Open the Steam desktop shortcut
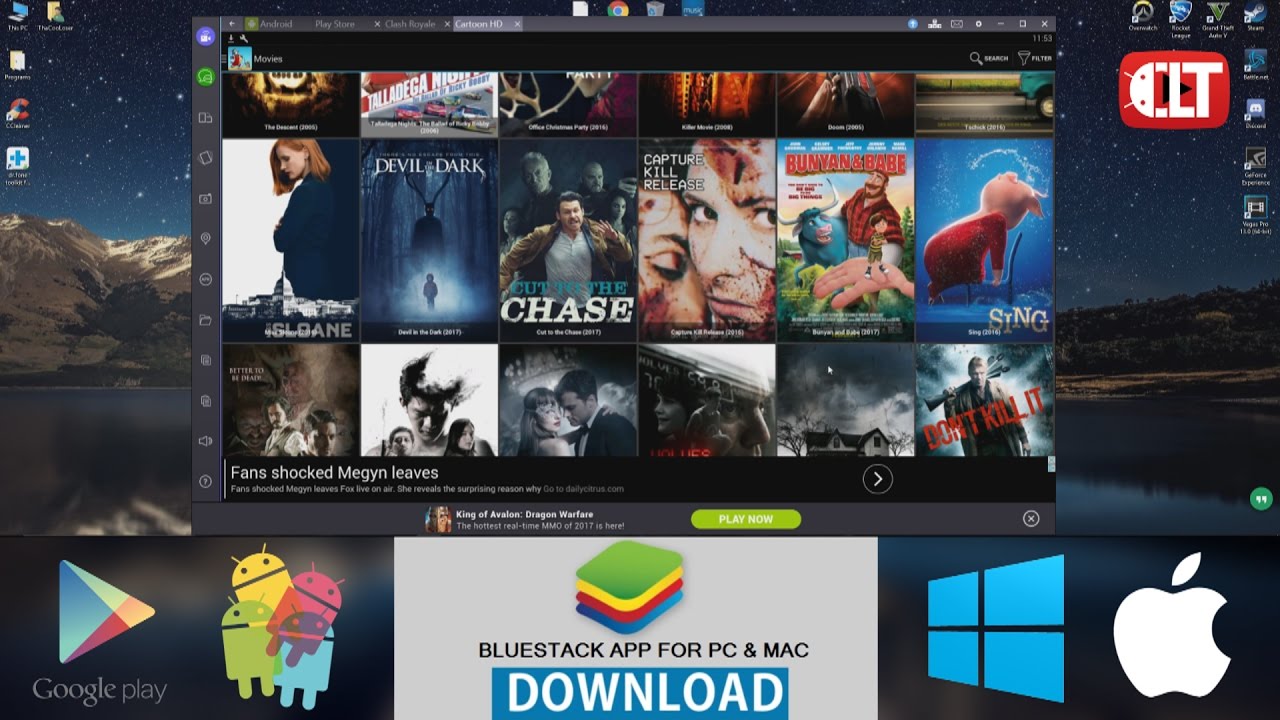This screenshot has height=720, width=1280. coord(1255,17)
